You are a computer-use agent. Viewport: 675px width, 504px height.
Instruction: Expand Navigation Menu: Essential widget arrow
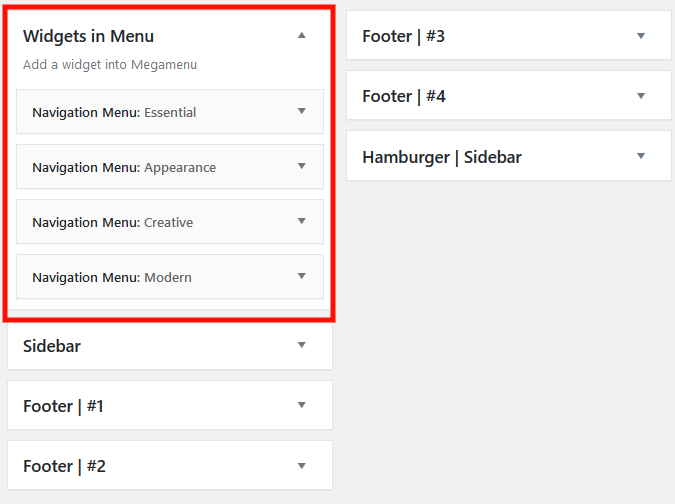pos(301,111)
